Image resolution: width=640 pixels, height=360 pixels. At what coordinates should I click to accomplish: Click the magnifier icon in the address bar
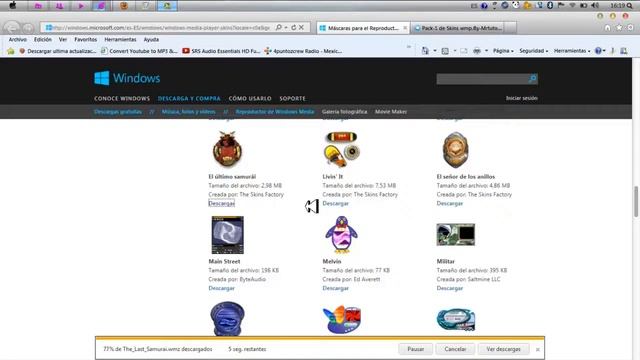(x=278, y=27)
